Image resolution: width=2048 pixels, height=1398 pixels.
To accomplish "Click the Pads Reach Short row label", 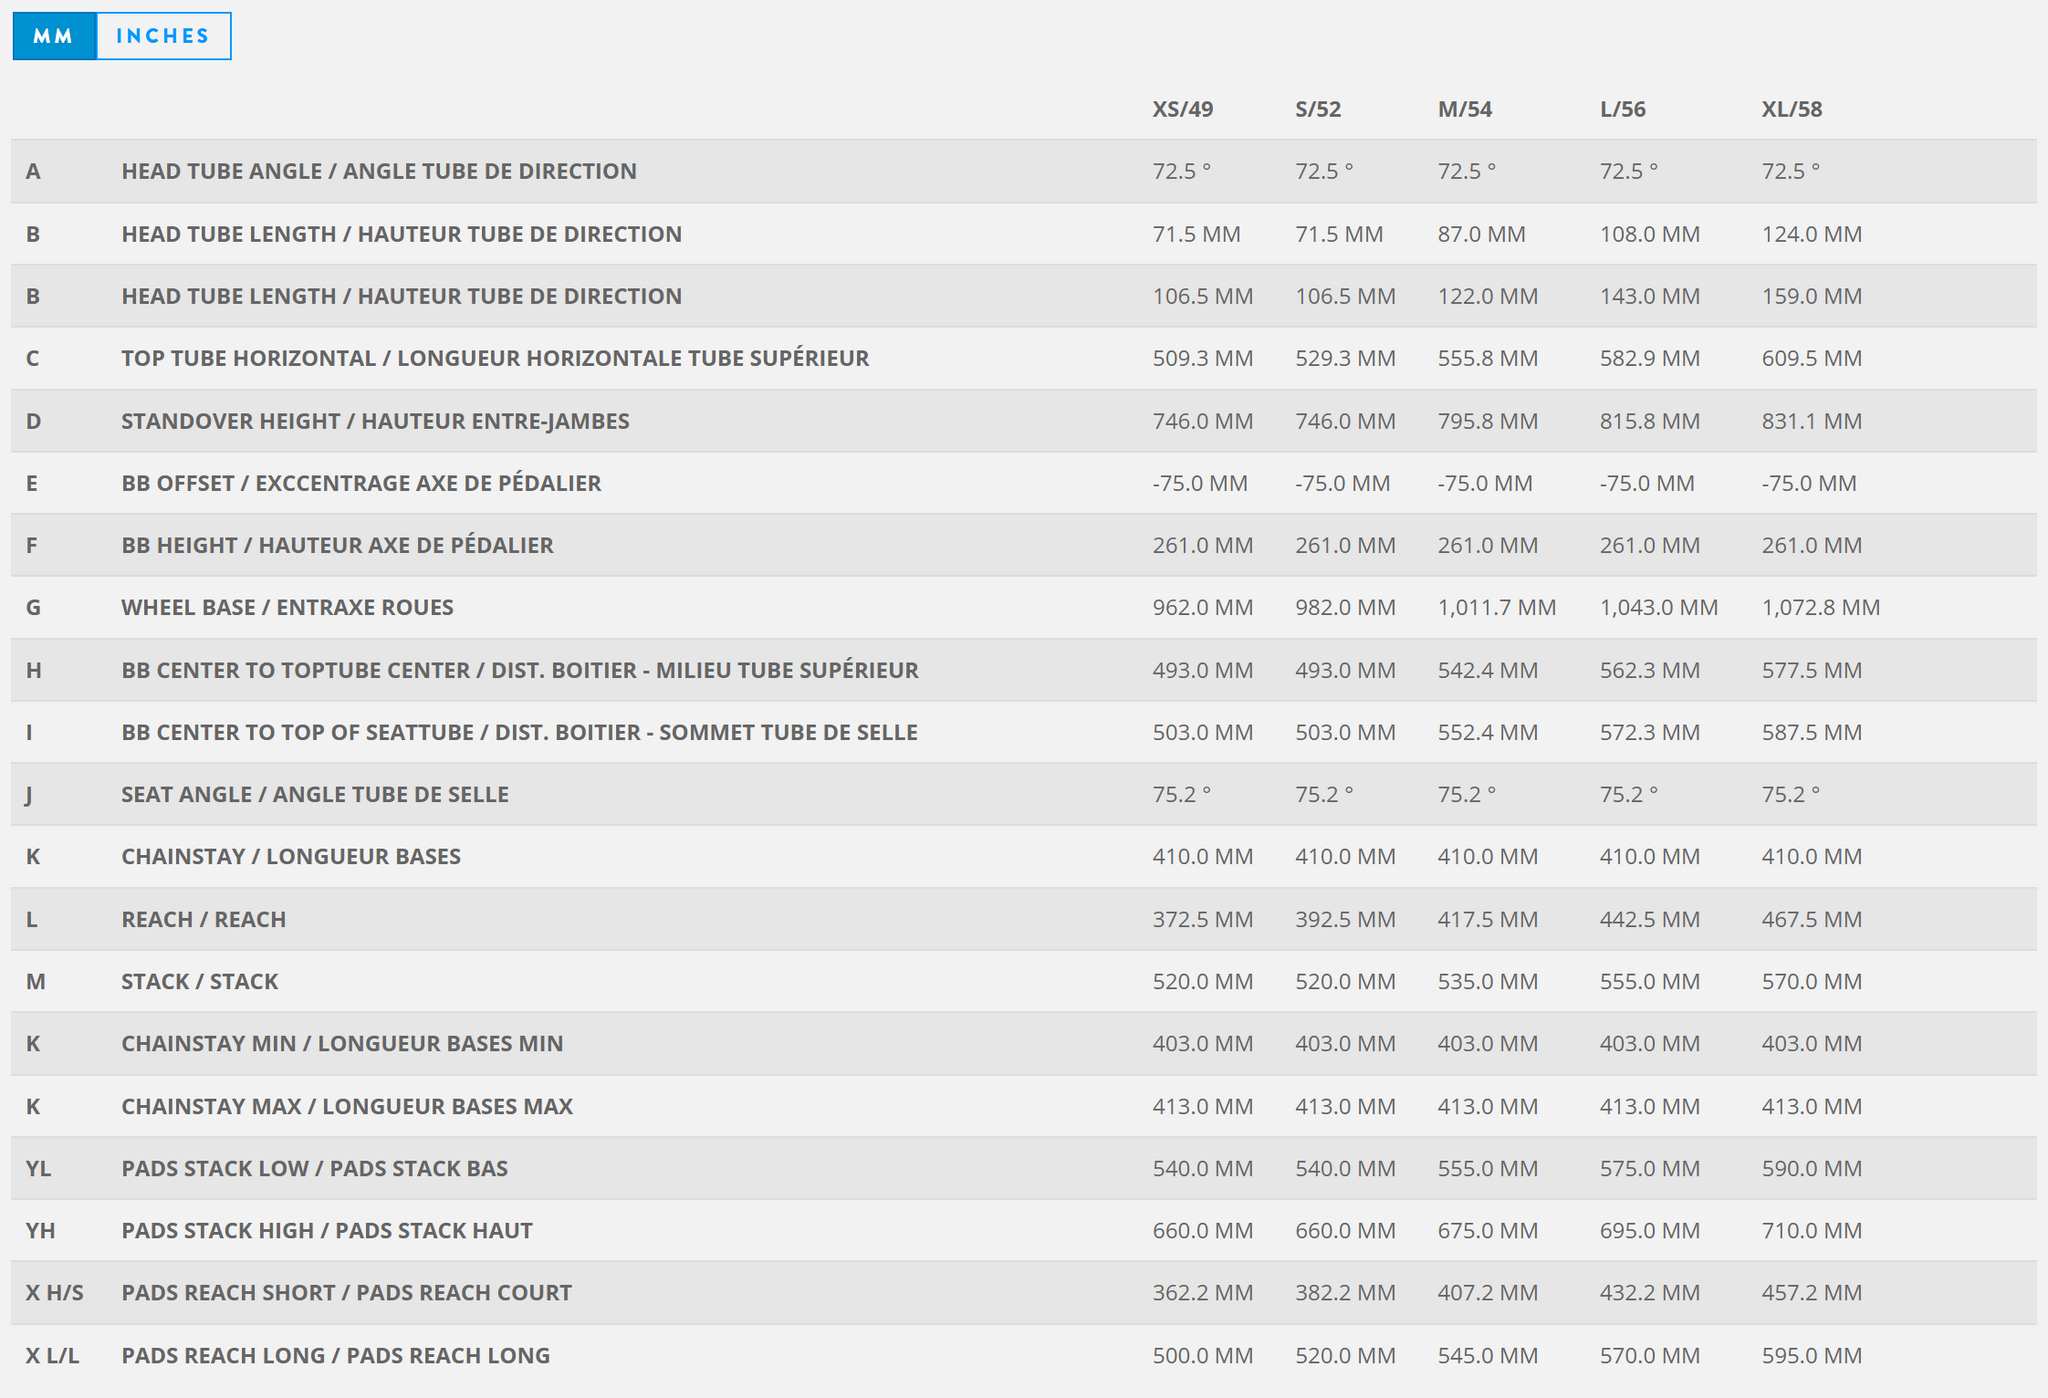I will (347, 1292).
